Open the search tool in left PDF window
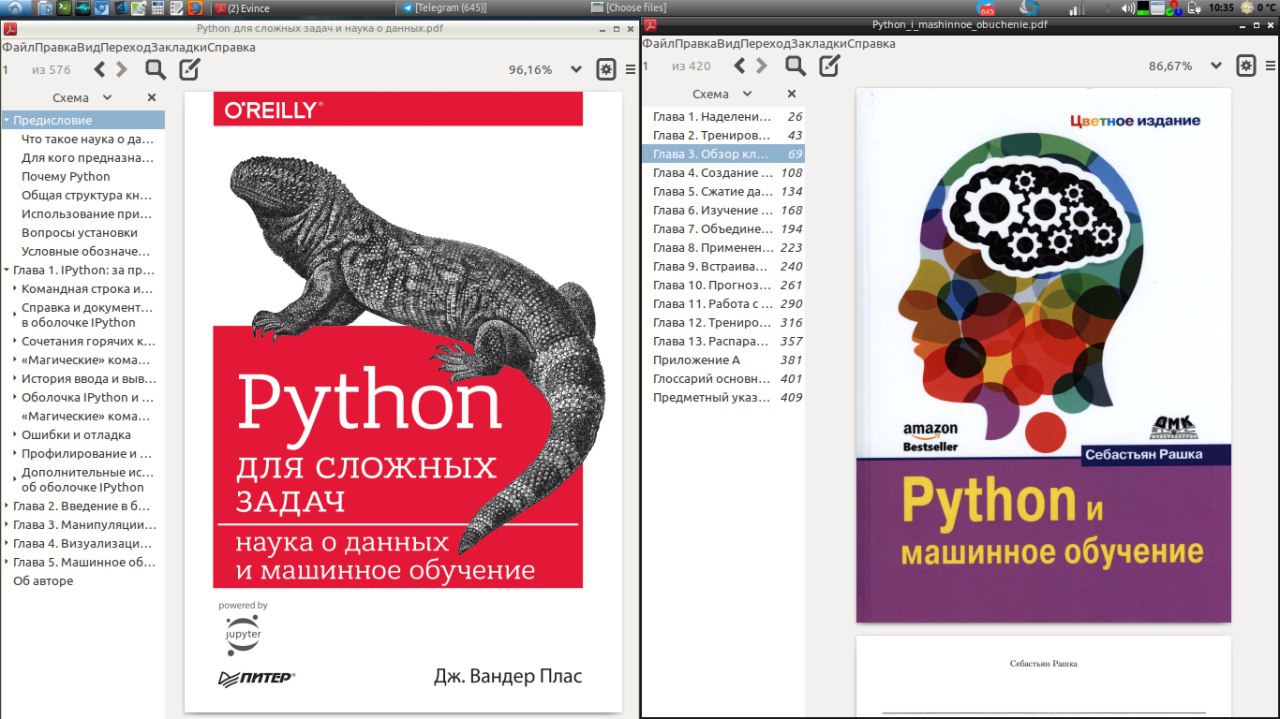1280x719 pixels. point(155,69)
